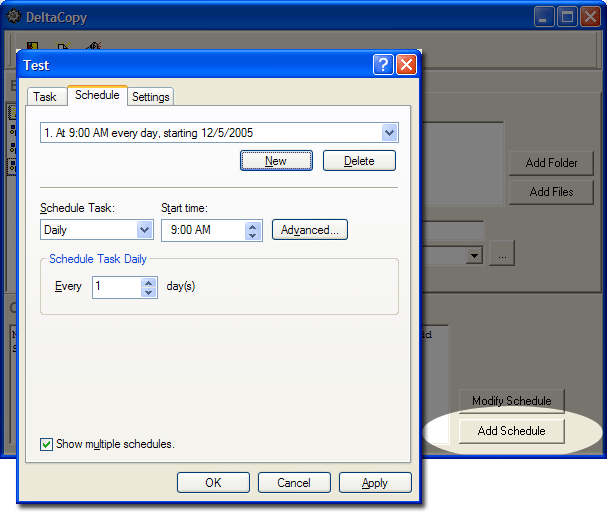Switch to the Task tab

pyautogui.click(x=45, y=96)
